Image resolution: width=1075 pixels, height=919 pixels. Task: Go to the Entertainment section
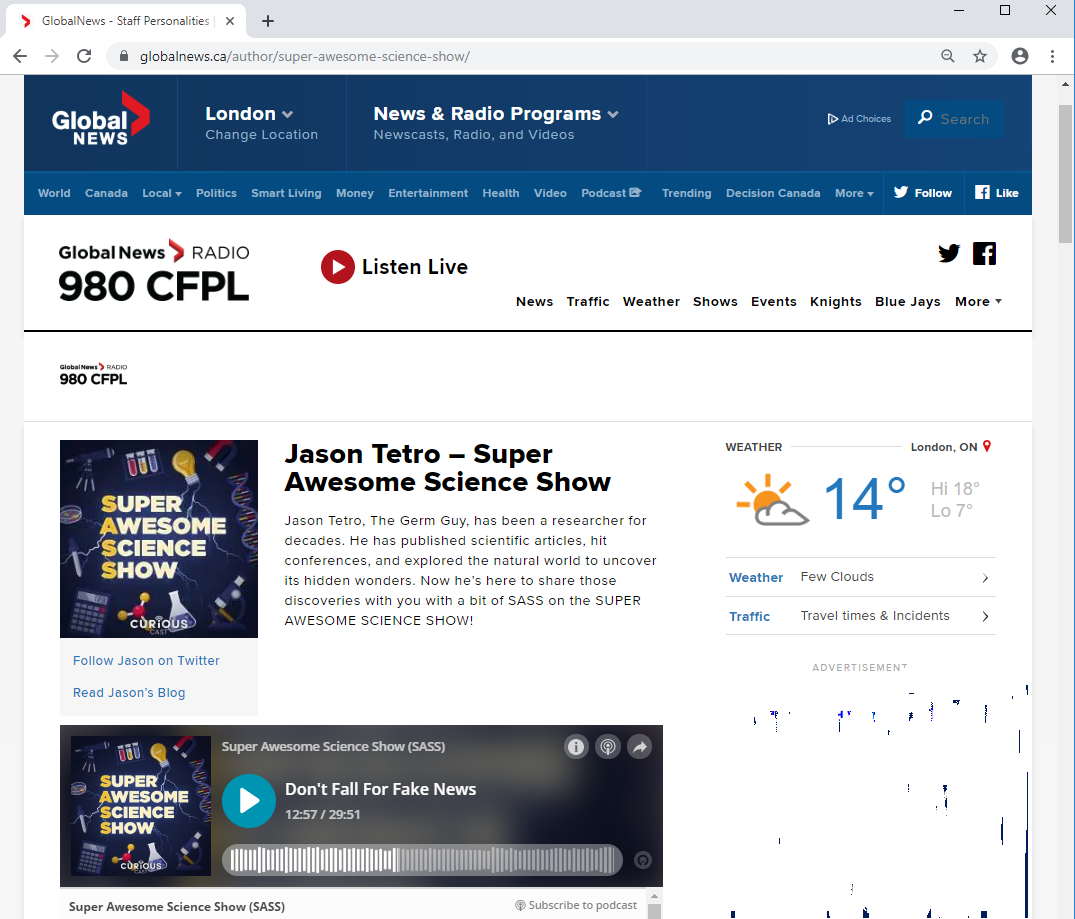[x=428, y=193]
